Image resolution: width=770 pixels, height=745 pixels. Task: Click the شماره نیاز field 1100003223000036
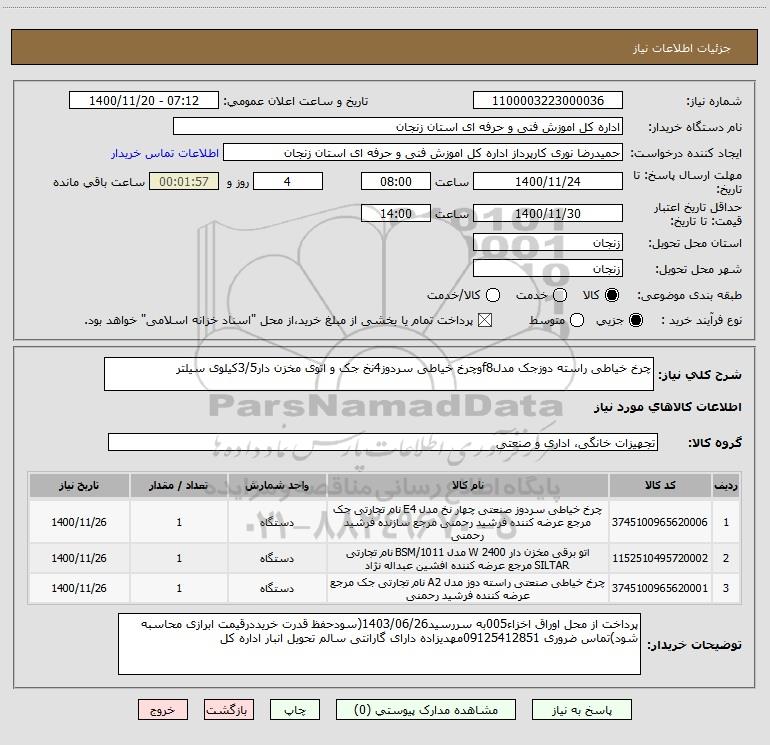pos(548,100)
